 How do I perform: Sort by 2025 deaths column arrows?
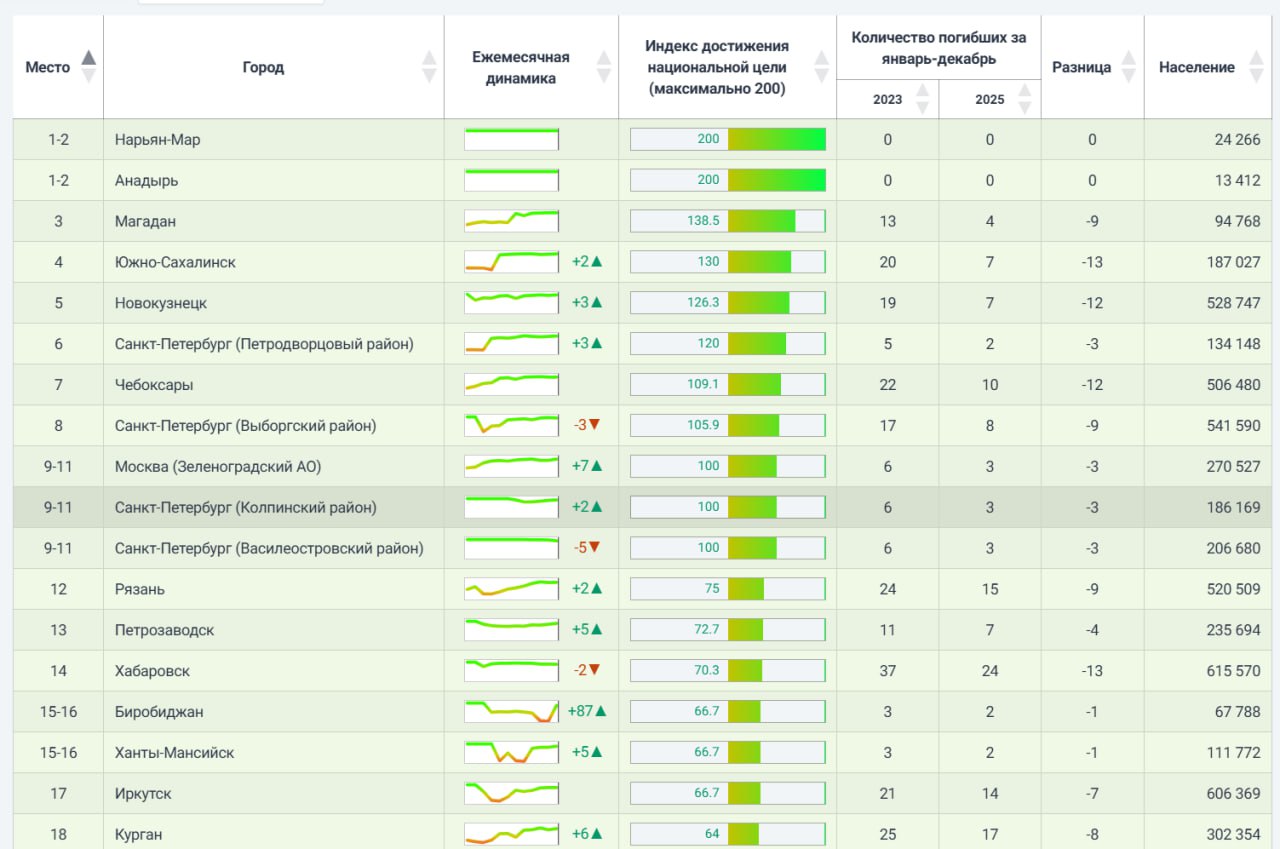pos(1024,99)
